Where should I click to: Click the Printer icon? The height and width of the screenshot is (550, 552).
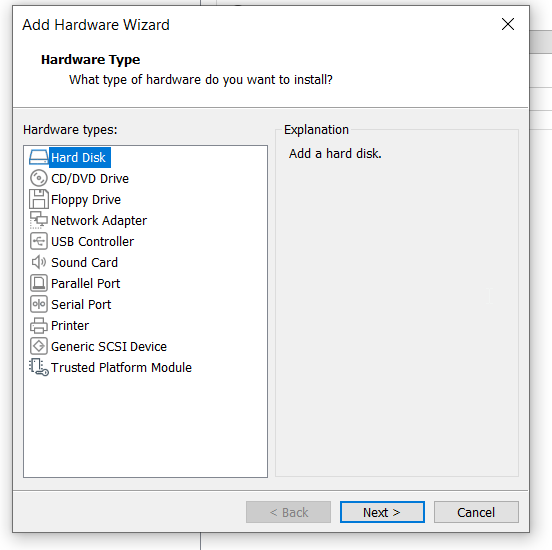coord(38,325)
